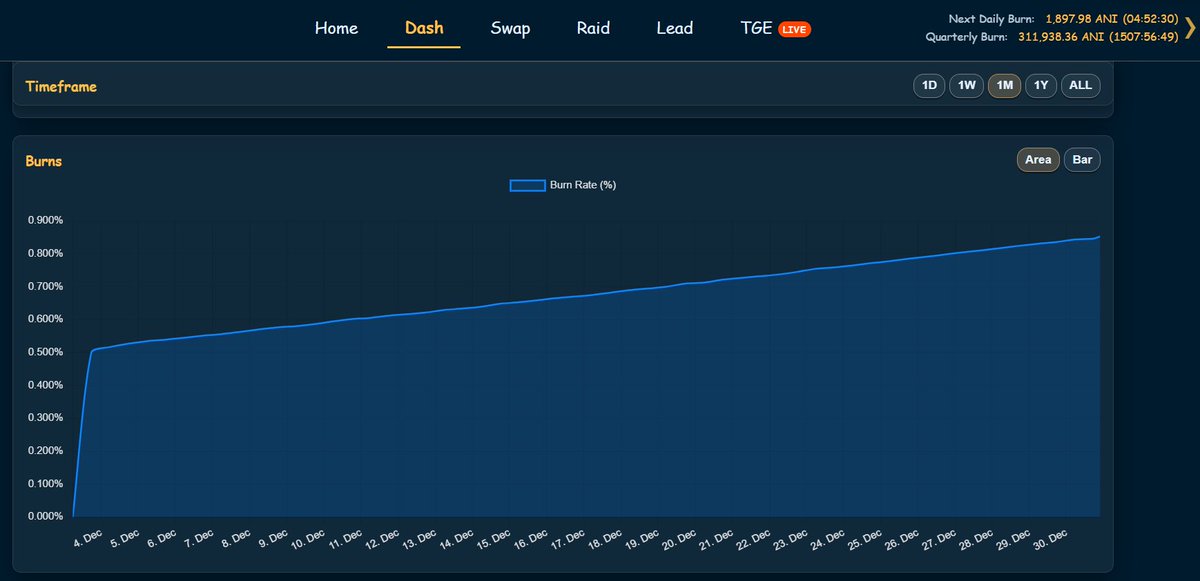
Task: Open the Raid section
Action: point(593,28)
